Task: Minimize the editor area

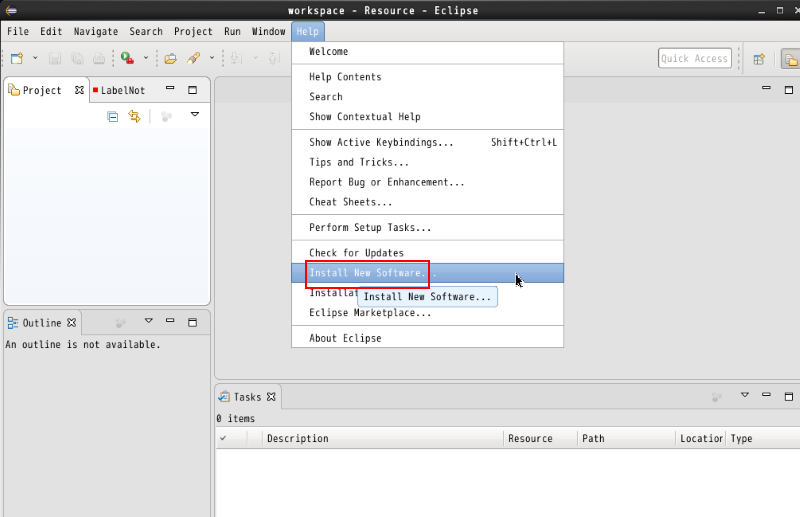Action: click(x=766, y=88)
